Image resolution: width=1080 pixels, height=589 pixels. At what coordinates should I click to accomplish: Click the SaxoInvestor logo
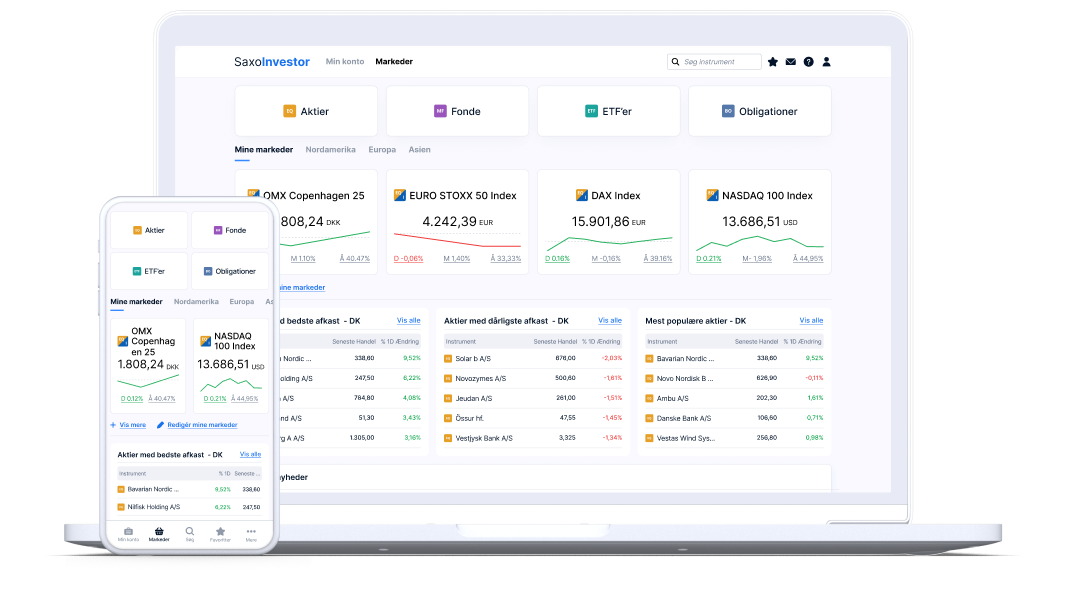[272, 62]
